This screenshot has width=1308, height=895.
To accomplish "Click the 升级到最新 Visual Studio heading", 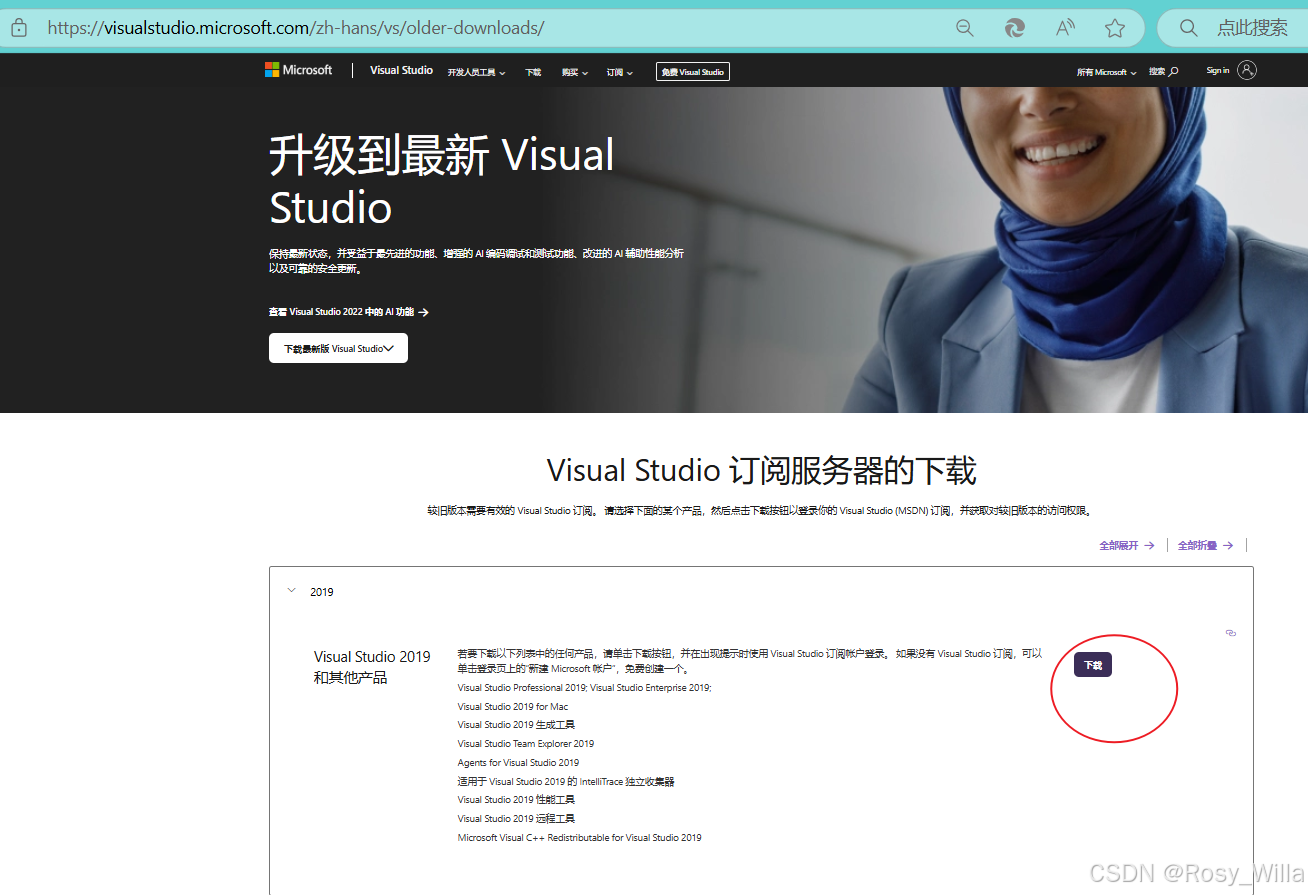I will point(442,182).
